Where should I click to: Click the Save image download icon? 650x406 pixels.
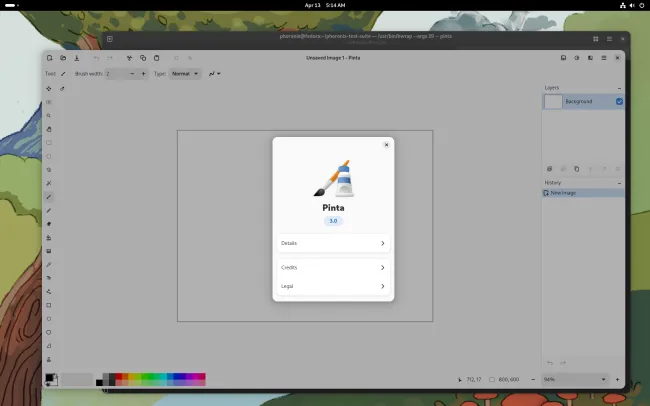(78, 58)
